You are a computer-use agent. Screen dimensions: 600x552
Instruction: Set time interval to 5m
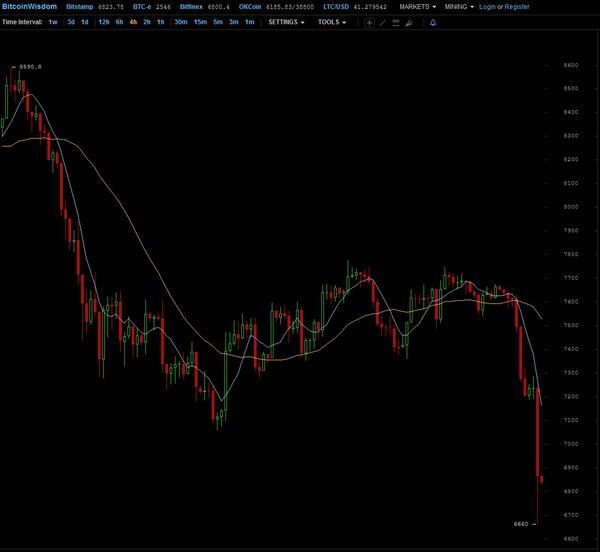pos(218,22)
